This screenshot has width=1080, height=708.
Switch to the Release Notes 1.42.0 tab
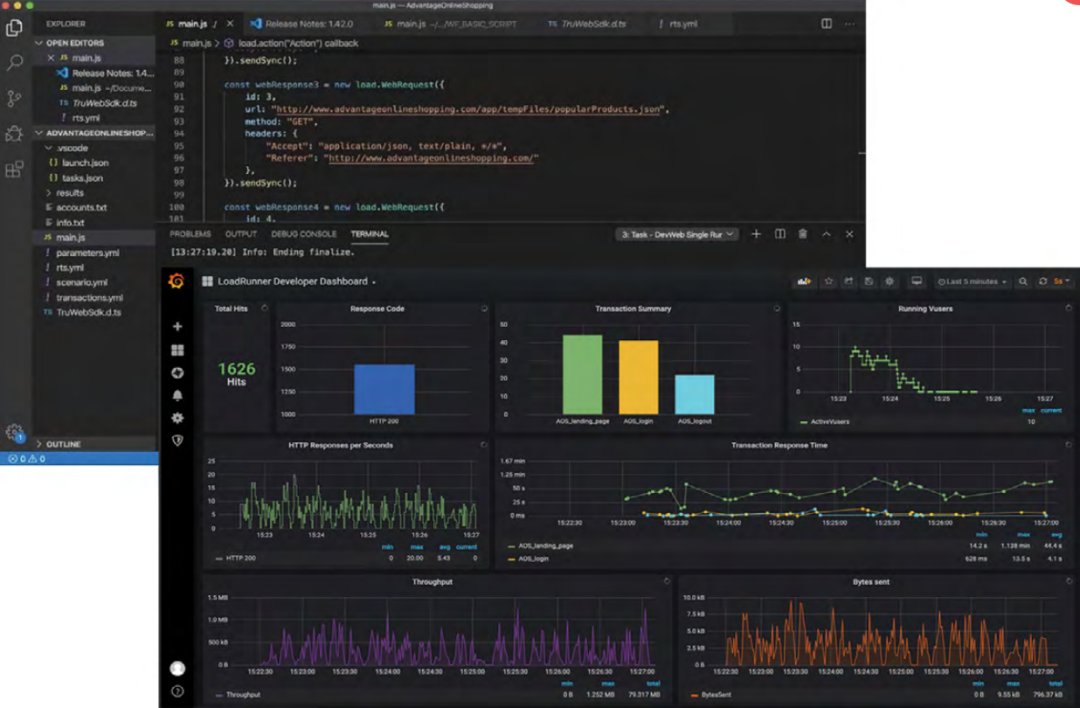[x=301, y=23]
